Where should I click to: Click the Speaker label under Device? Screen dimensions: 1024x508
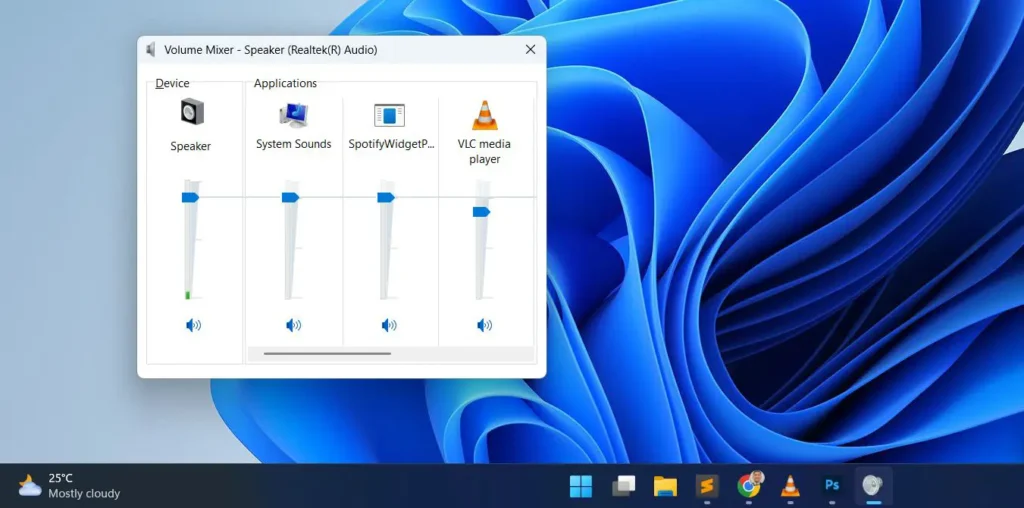coord(191,146)
